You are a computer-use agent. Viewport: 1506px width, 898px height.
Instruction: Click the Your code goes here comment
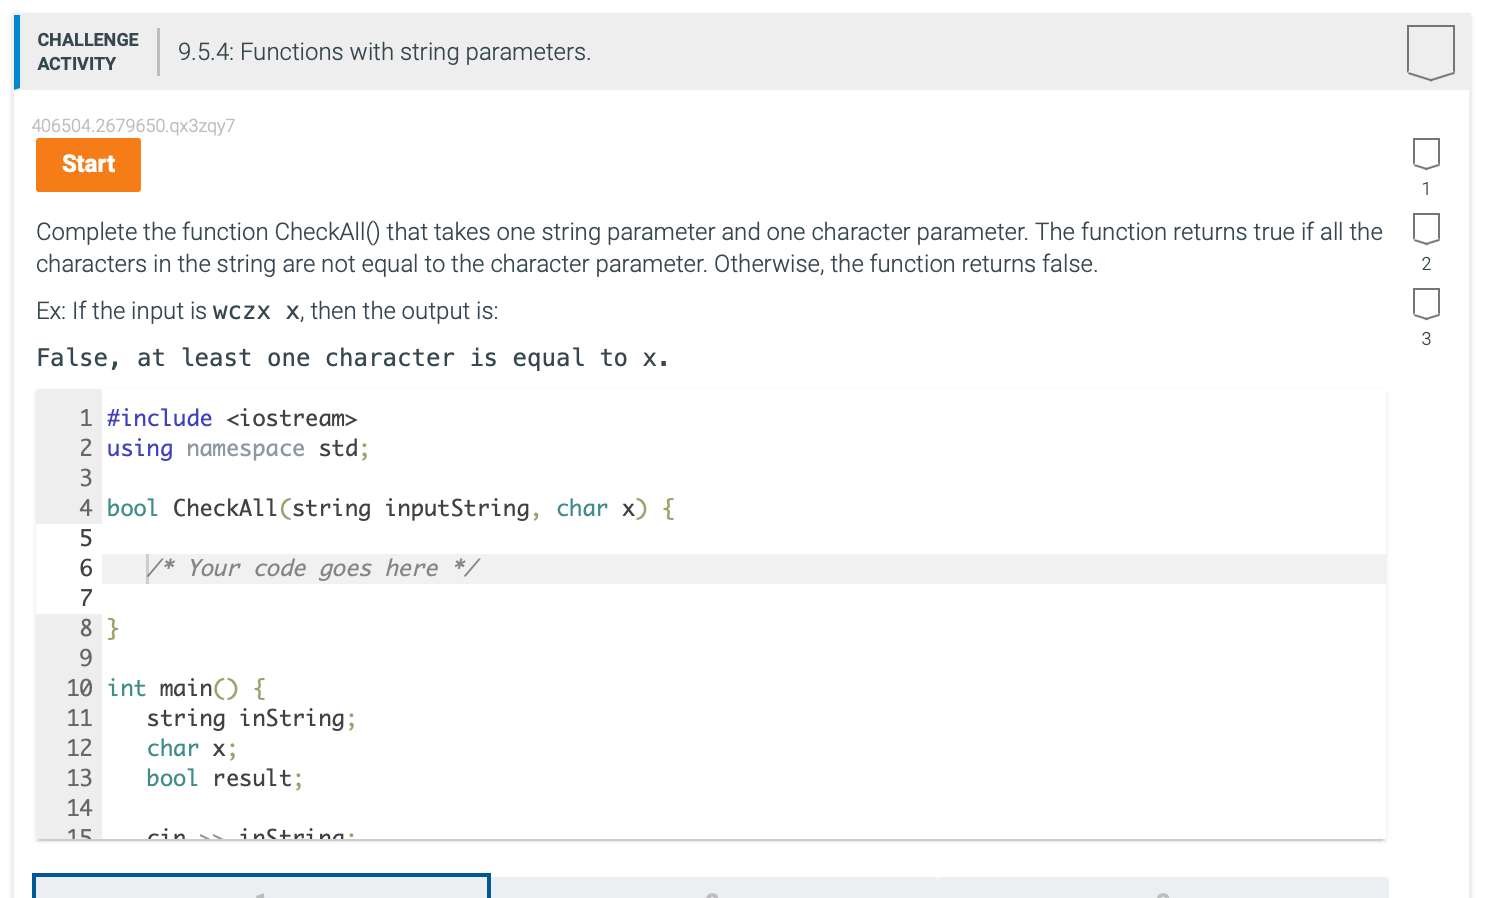click(313, 568)
